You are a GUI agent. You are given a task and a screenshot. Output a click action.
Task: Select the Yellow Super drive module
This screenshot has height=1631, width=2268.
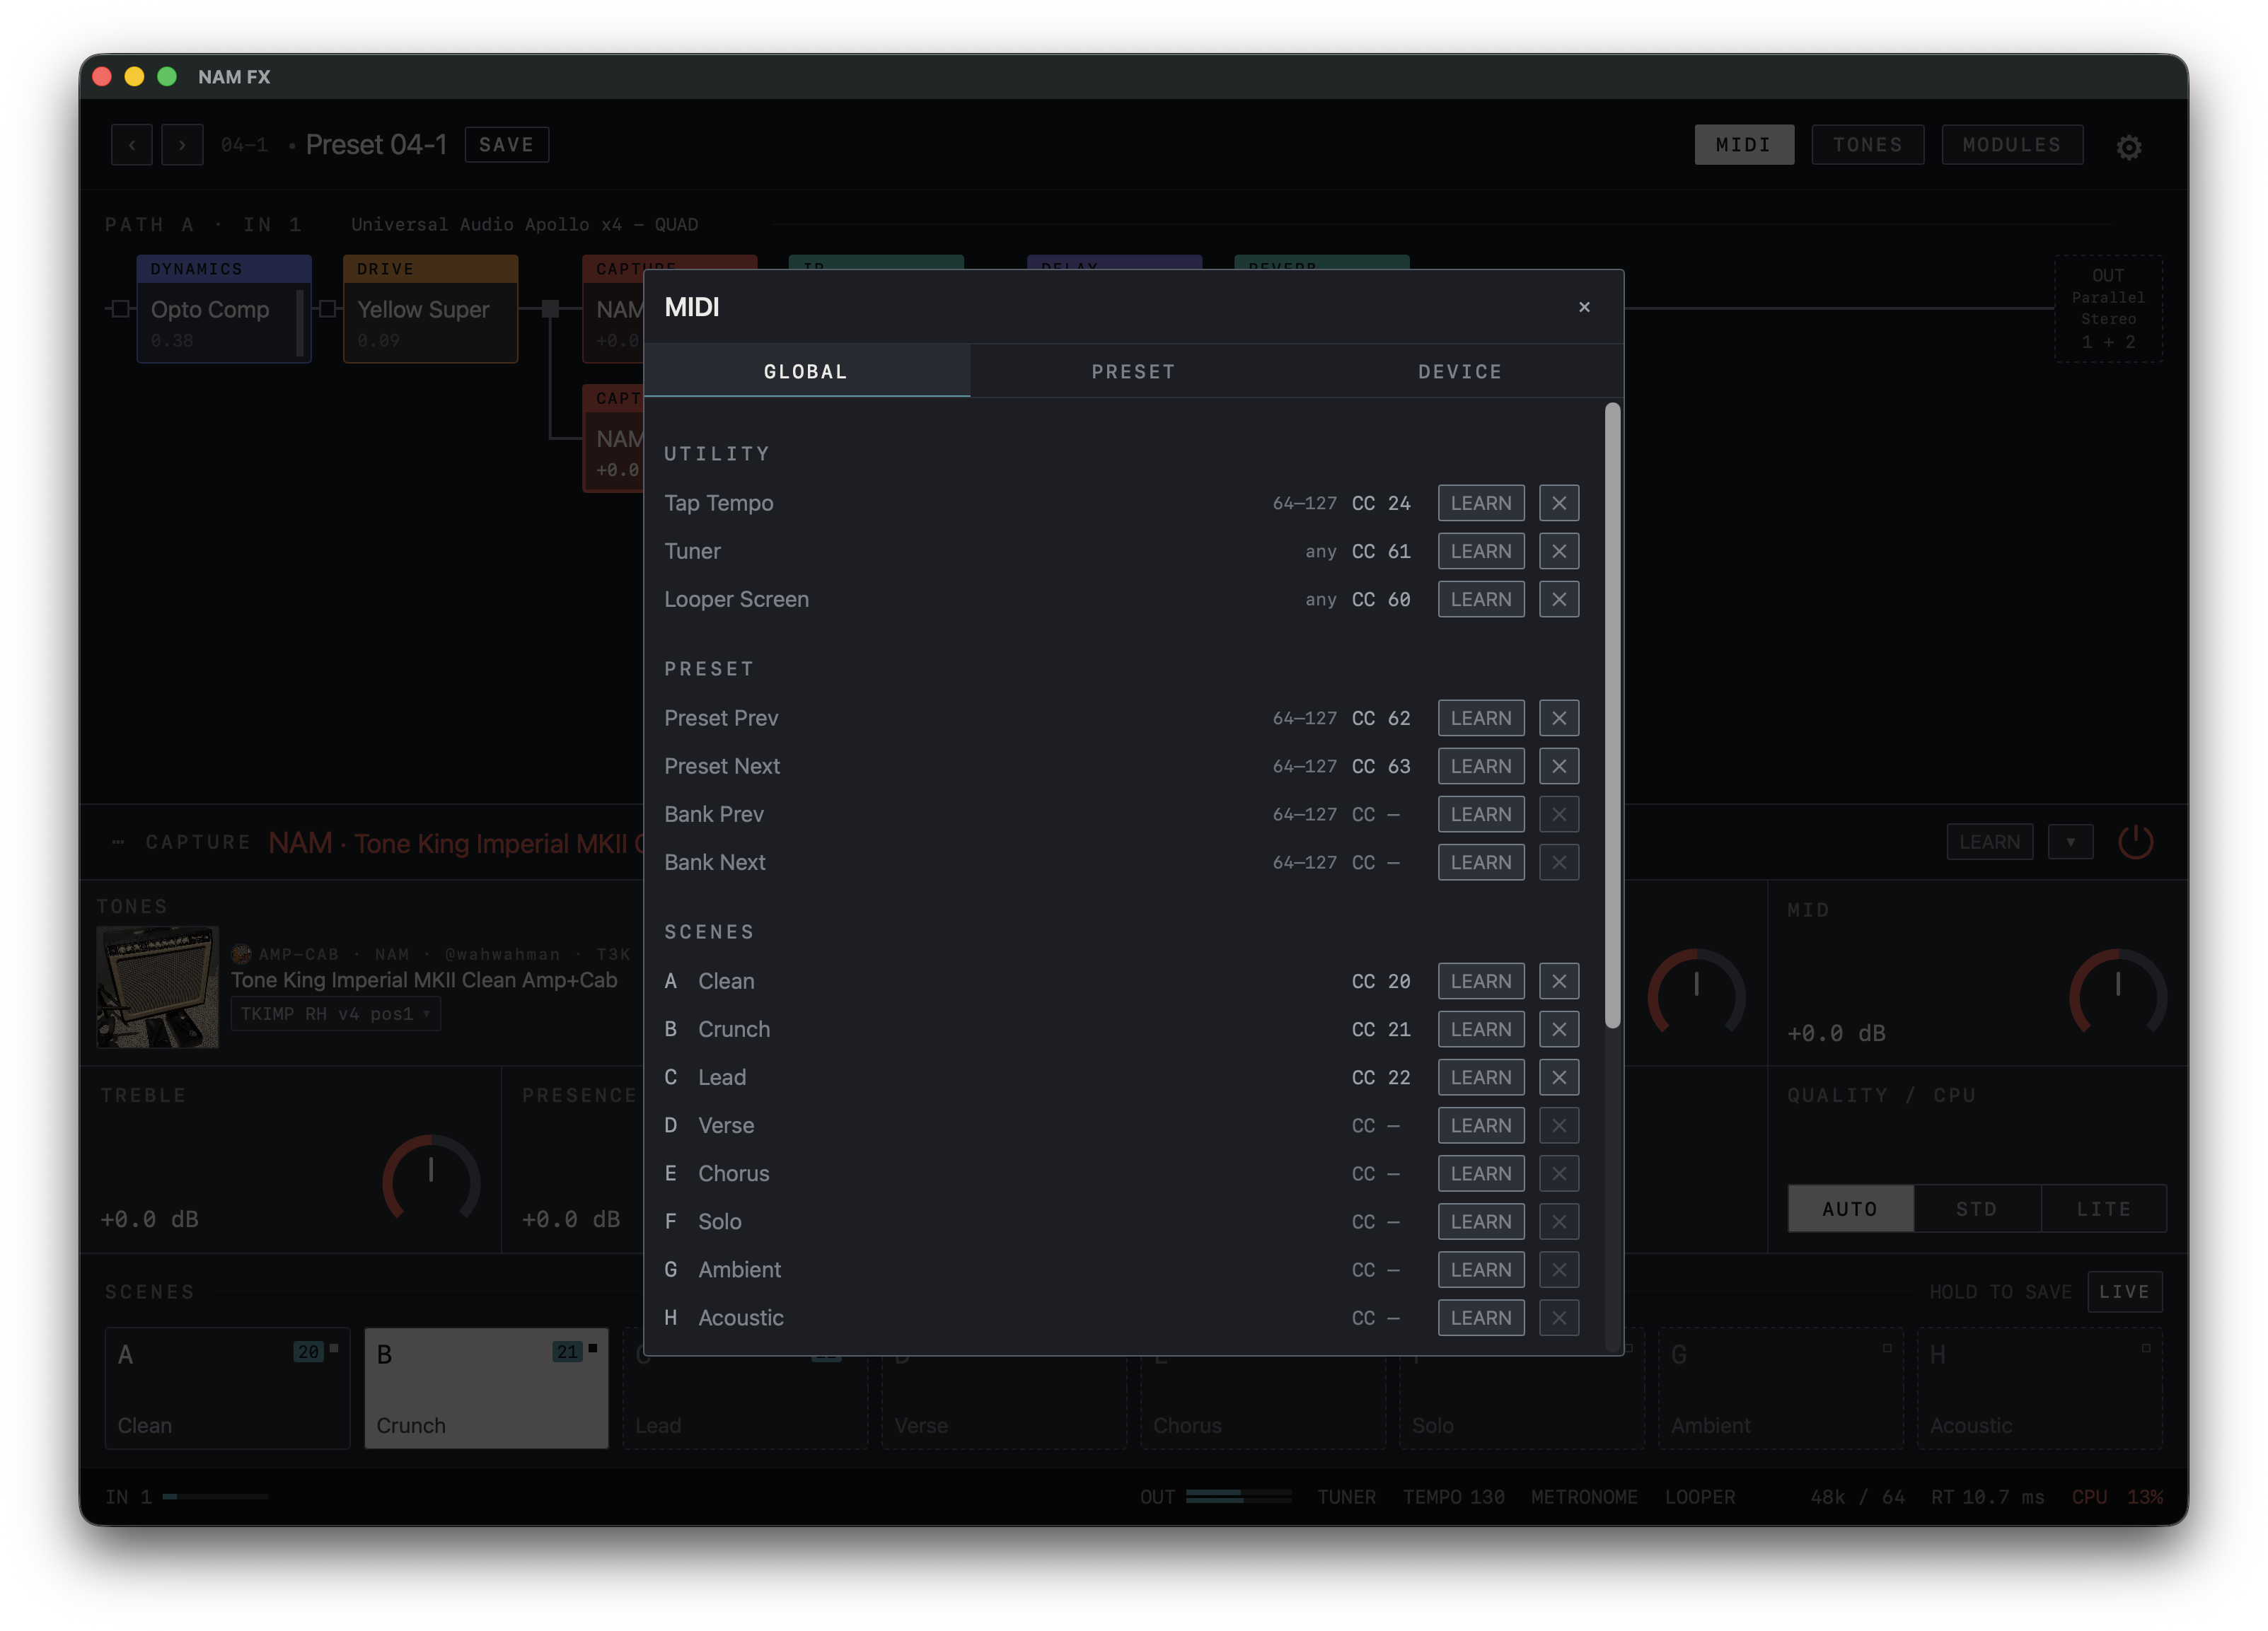click(x=430, y=309)
